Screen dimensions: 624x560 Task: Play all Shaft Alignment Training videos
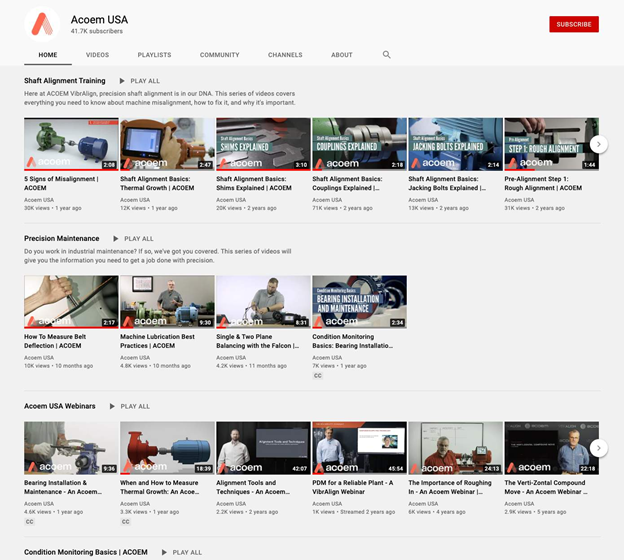139,81
